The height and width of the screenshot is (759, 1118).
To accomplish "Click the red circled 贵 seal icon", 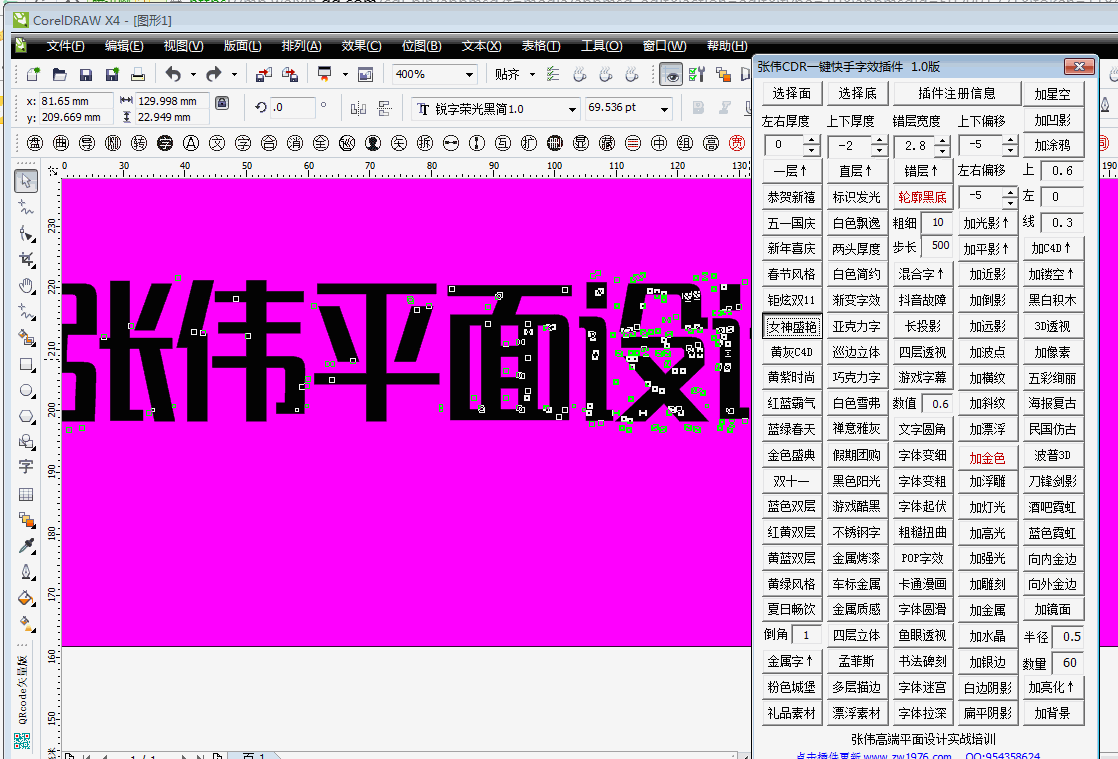I will (x=737, y=143).
